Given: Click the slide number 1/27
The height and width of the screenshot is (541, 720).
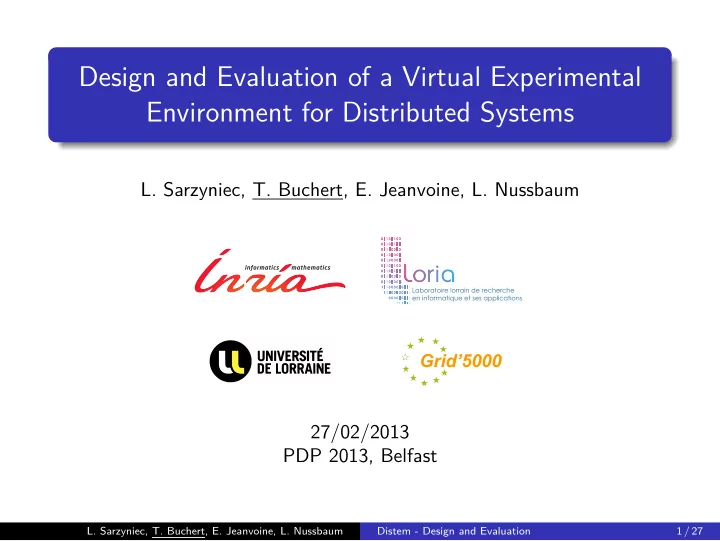Looking at the screenshot, I should click(x=690, y=531).
